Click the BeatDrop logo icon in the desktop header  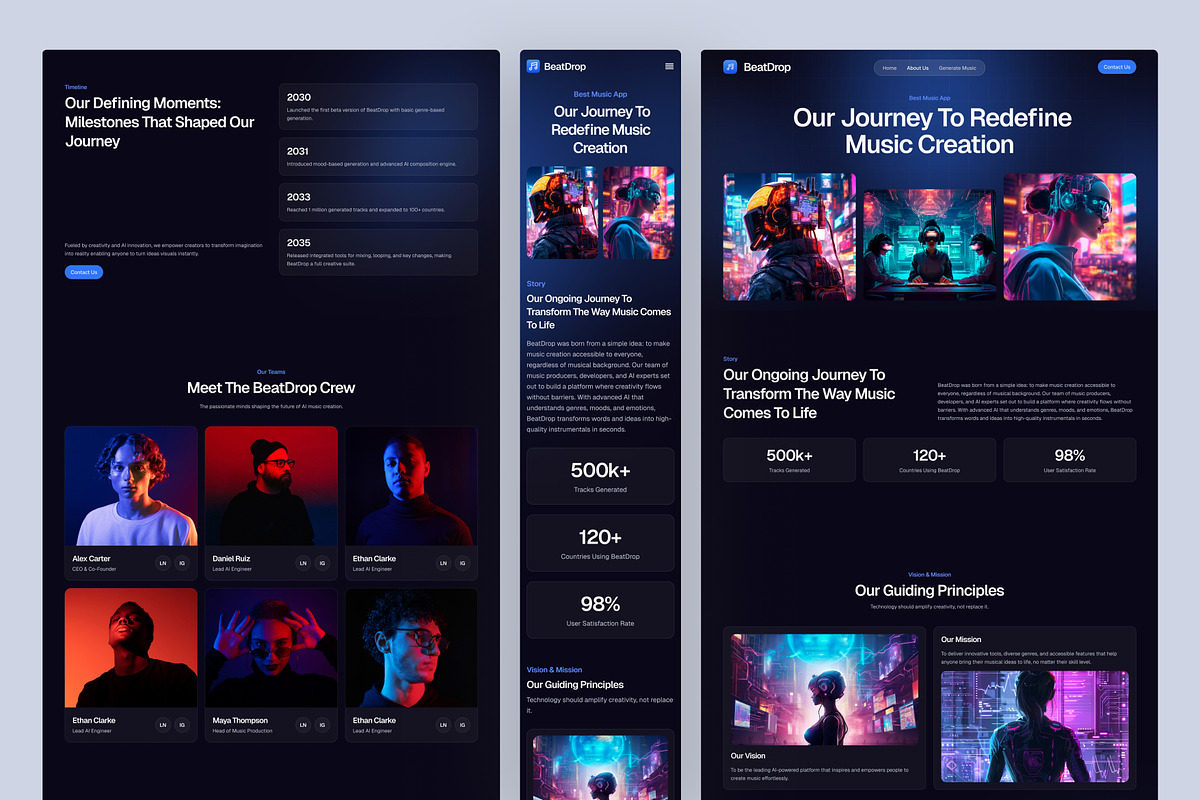pyautogui.click(x=730, y=67)
